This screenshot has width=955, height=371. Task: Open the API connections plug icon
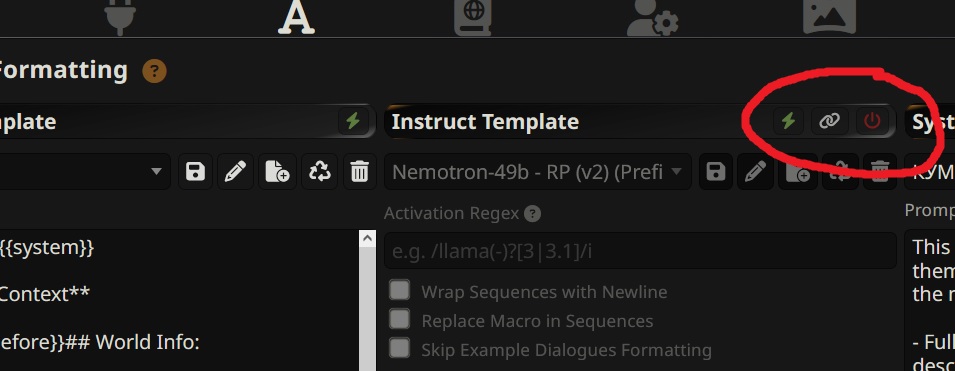click(119, 16)
